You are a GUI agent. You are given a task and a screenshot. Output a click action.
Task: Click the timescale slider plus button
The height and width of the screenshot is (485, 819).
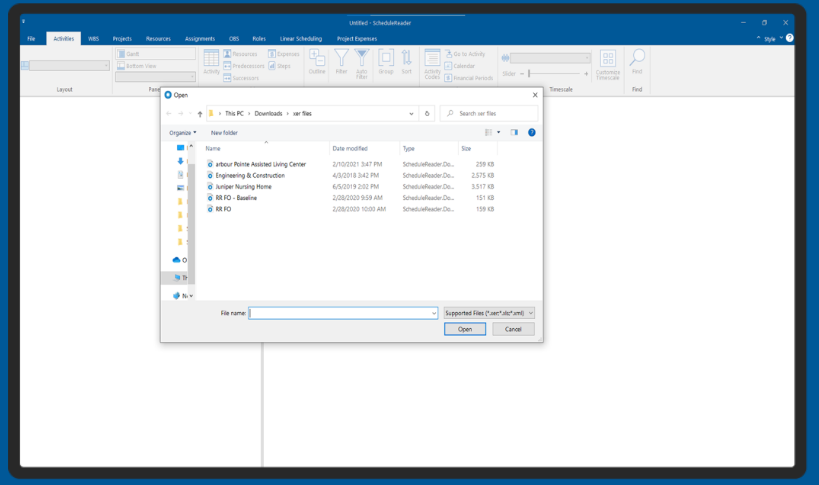[x=586, y=74]
